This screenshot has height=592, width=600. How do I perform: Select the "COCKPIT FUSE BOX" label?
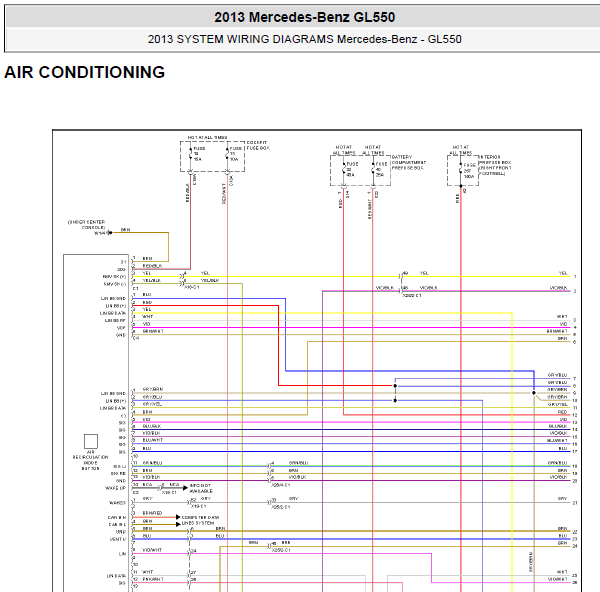pyautogui.click(x=258, y=145)
